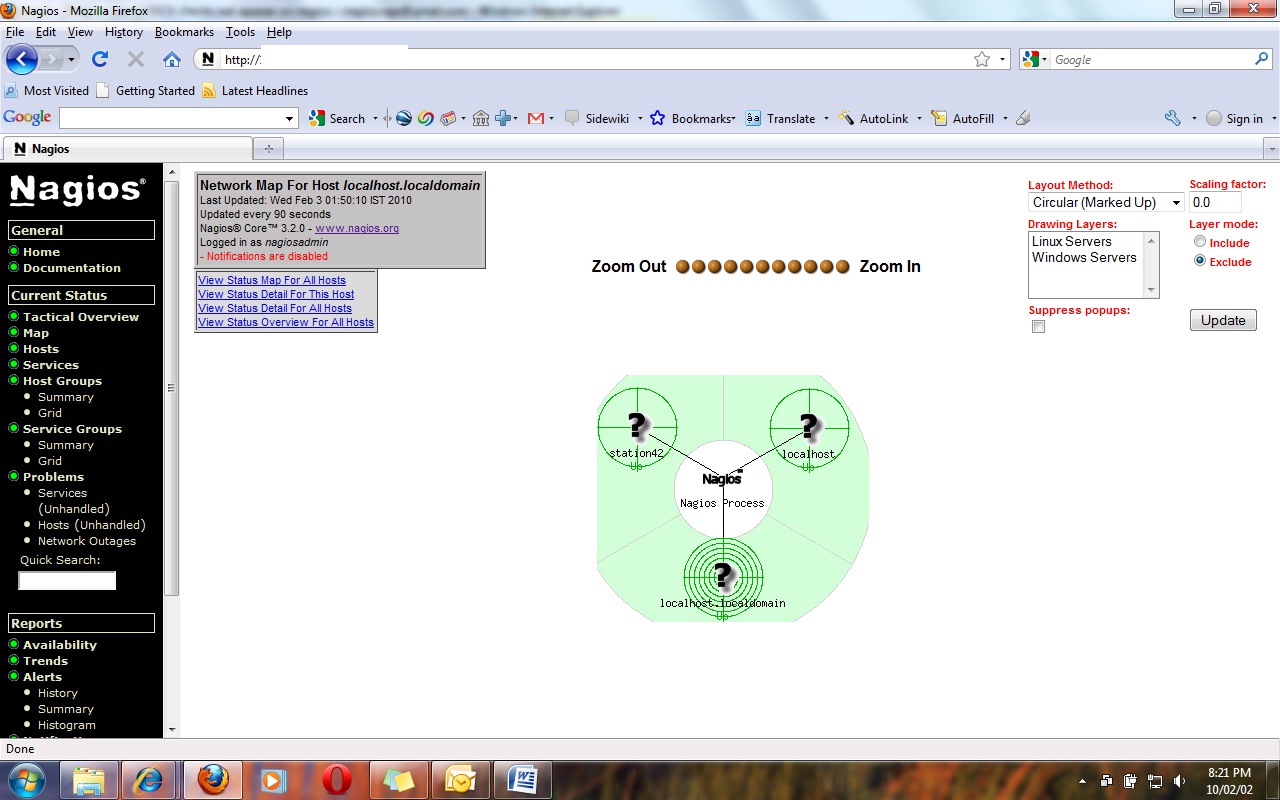Click the localhost host icon on the map
Image resolution: width=1280 pixels, height=800 pixels.
pyautogui.click(x=809, y=427)
